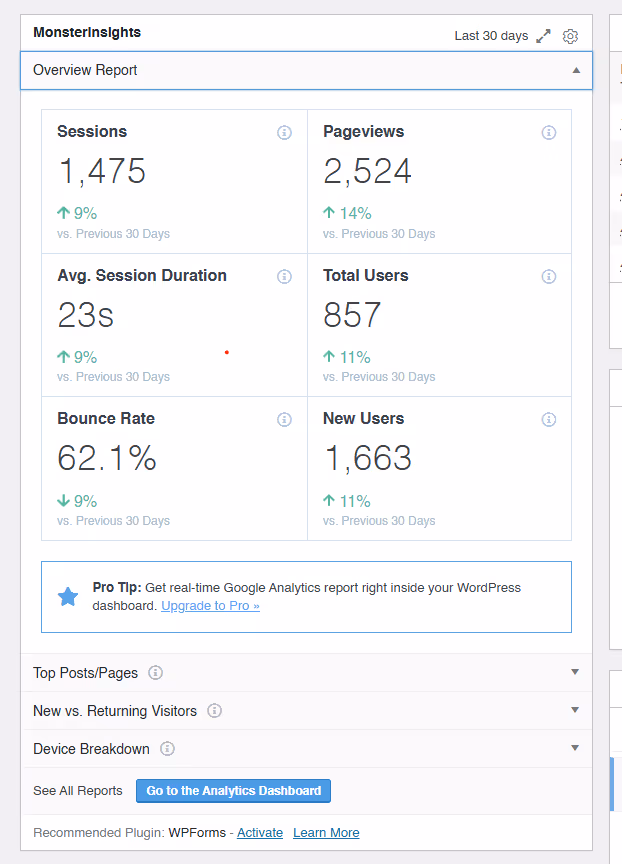This screenshot has height=864, width=622.
Task: Go to the Analytics Dashboard button
Action: 233,791
